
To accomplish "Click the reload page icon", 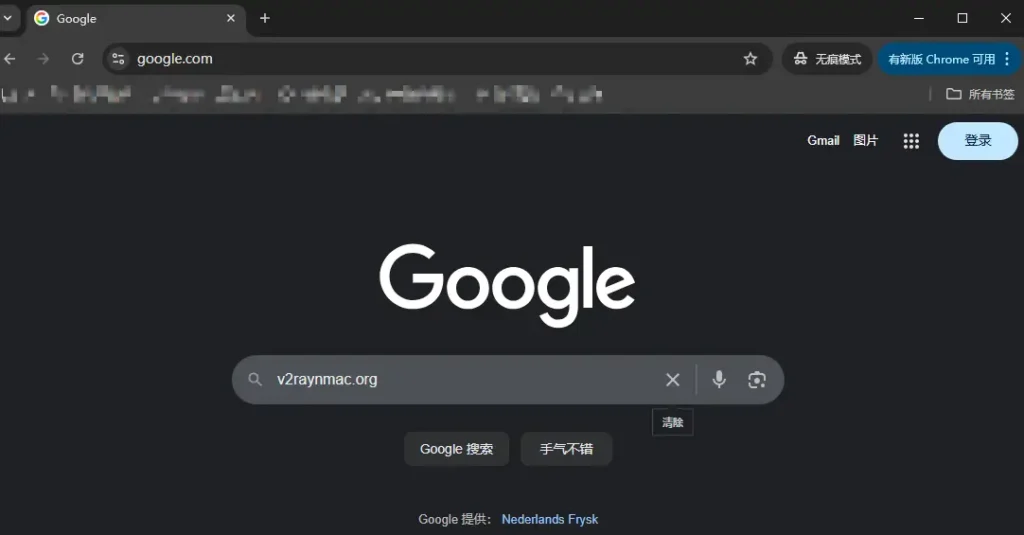I will pyautogui.click(x=77, y=59).
